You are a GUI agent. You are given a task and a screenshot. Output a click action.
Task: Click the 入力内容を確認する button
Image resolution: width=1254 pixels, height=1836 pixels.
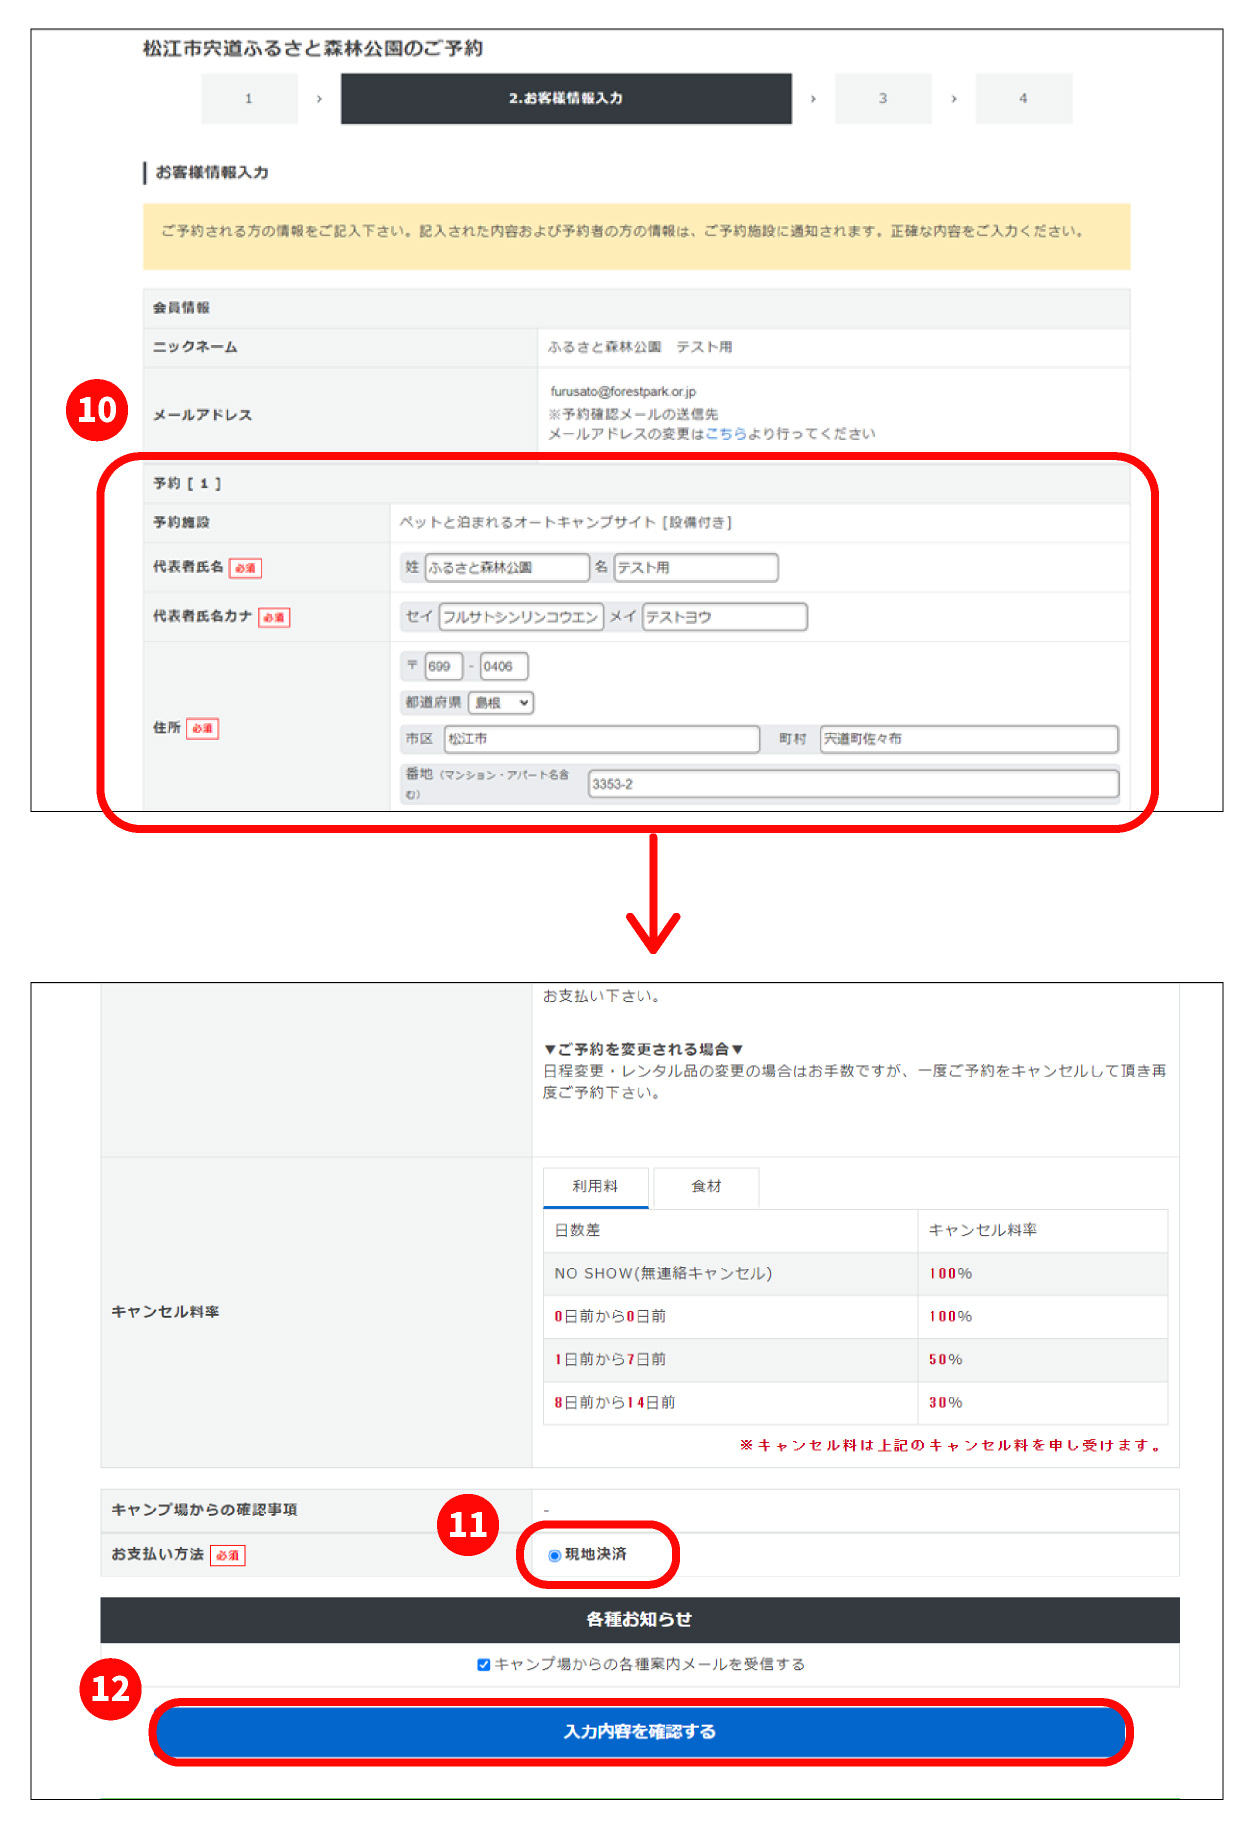click(640, 1732)
